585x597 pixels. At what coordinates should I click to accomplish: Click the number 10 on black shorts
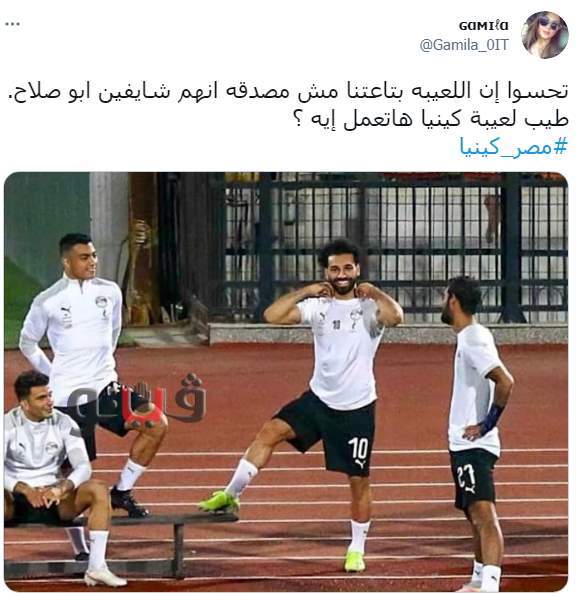(358, 449)
